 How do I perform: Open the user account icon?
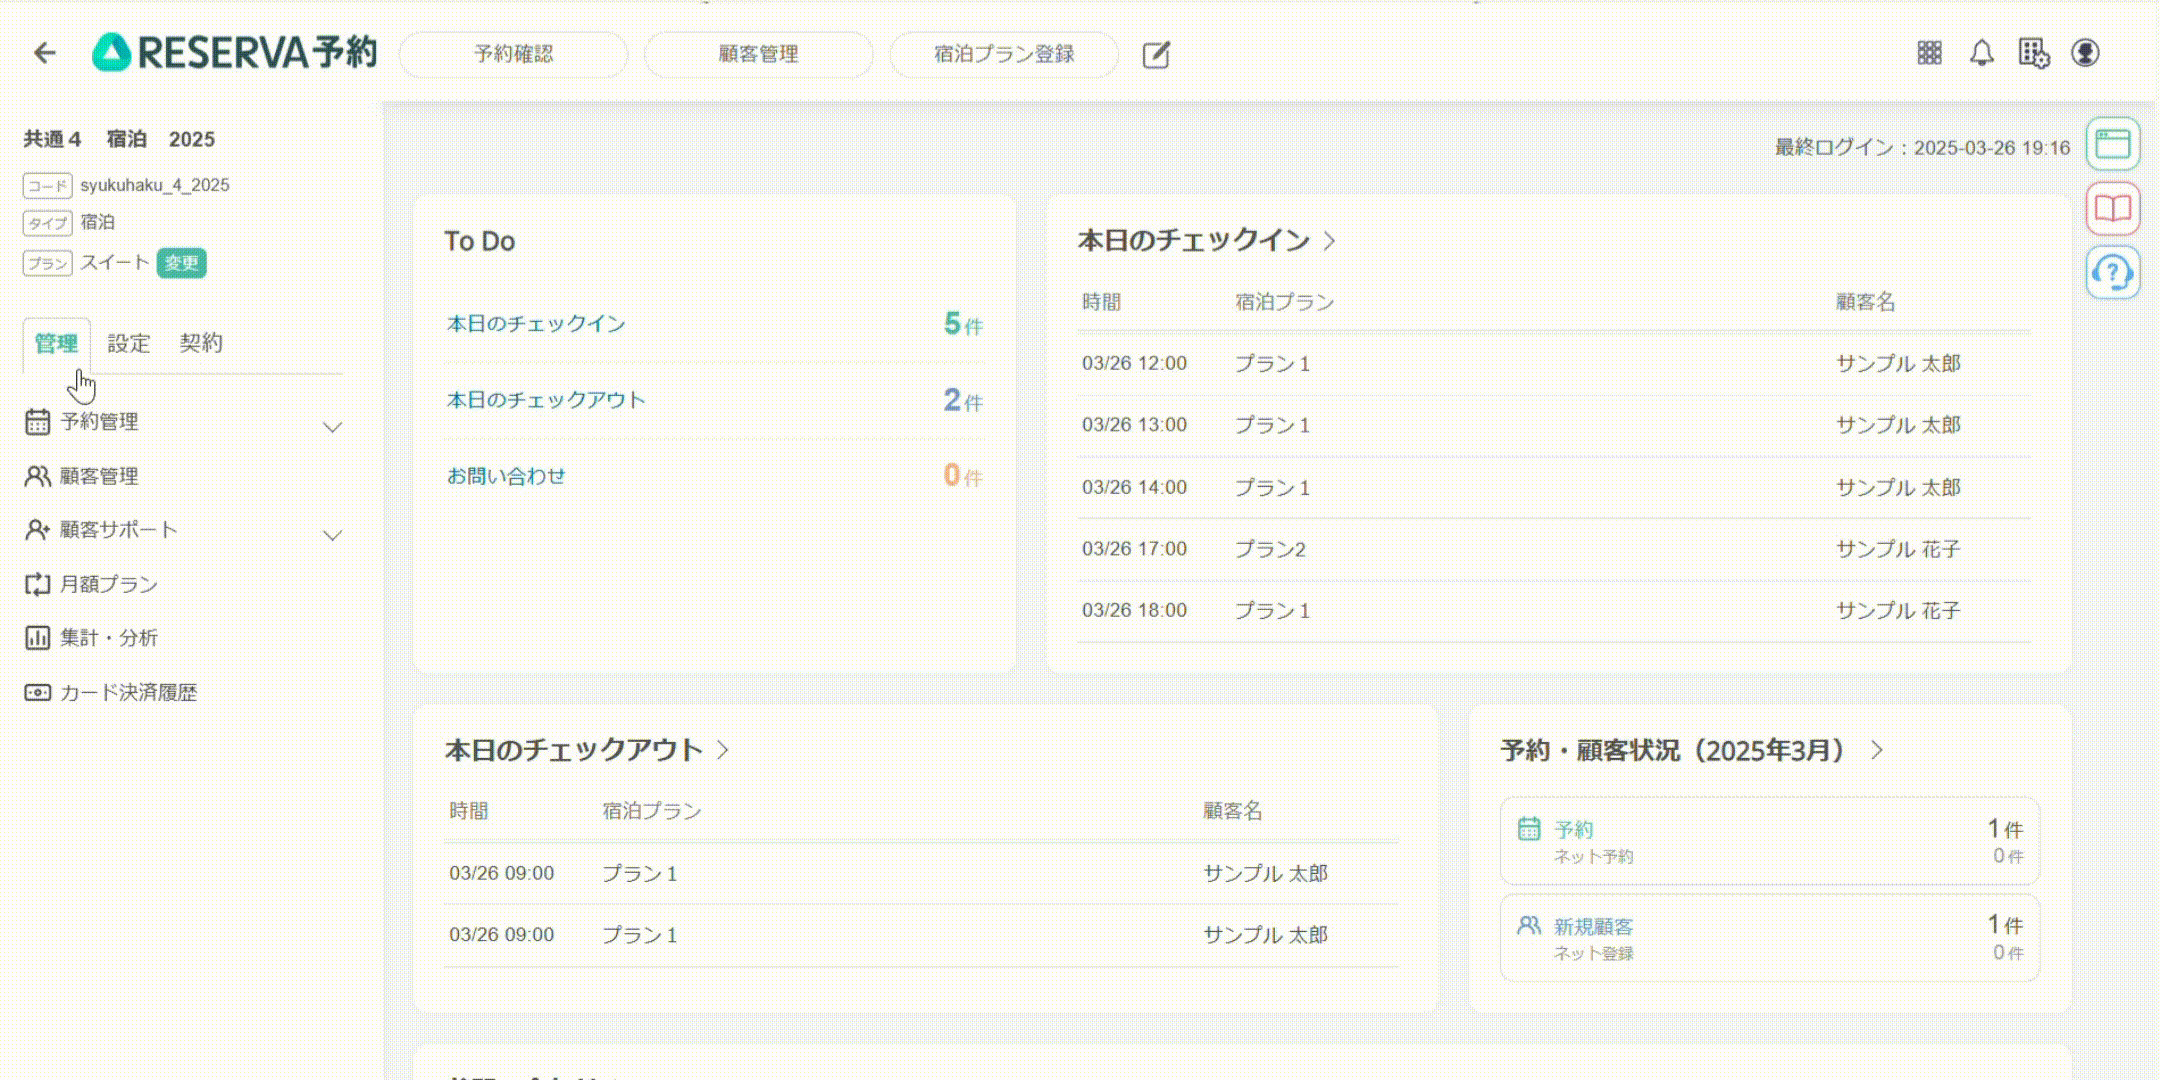tap(2085, 53)
